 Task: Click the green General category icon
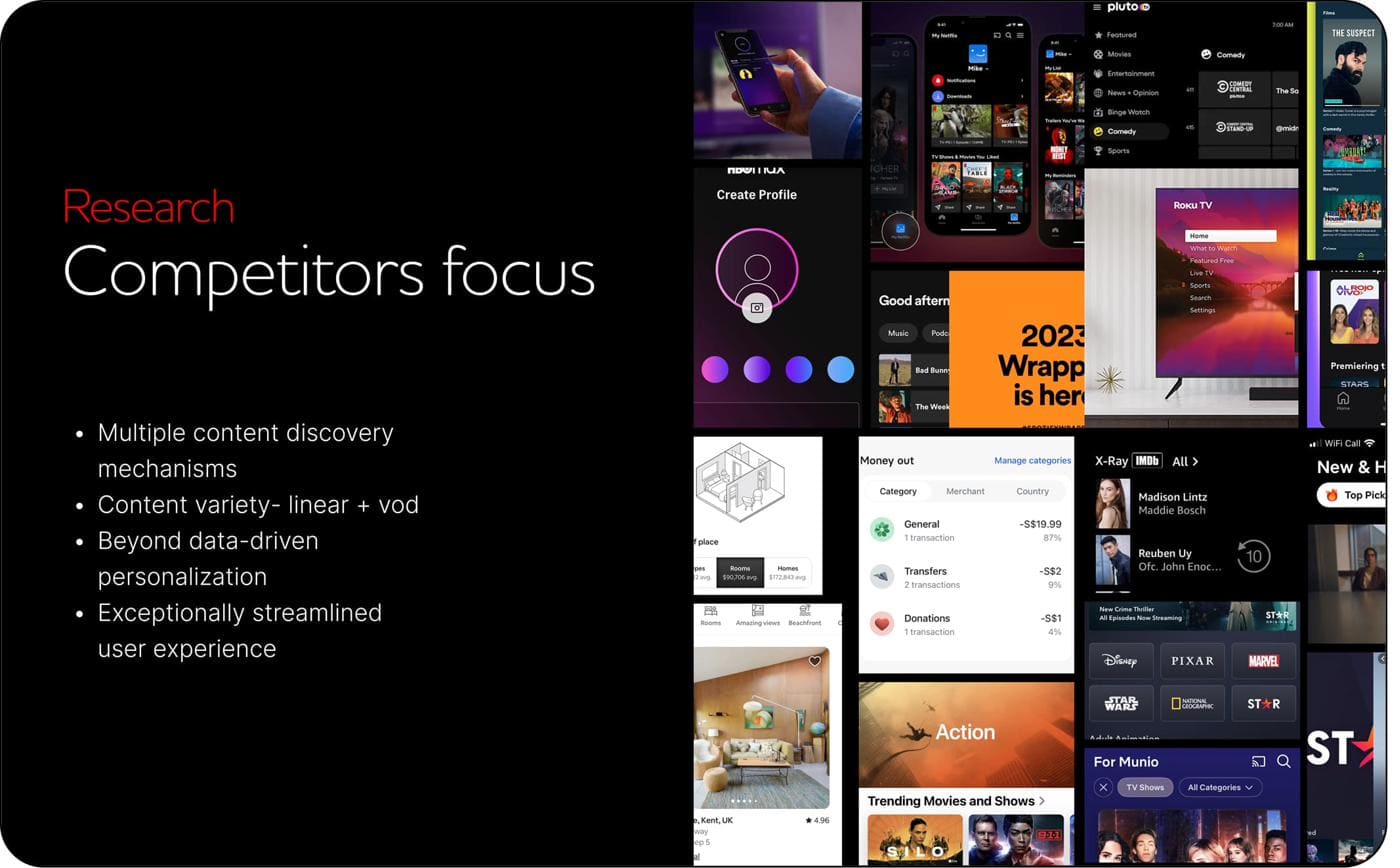(x=881, y=530)
